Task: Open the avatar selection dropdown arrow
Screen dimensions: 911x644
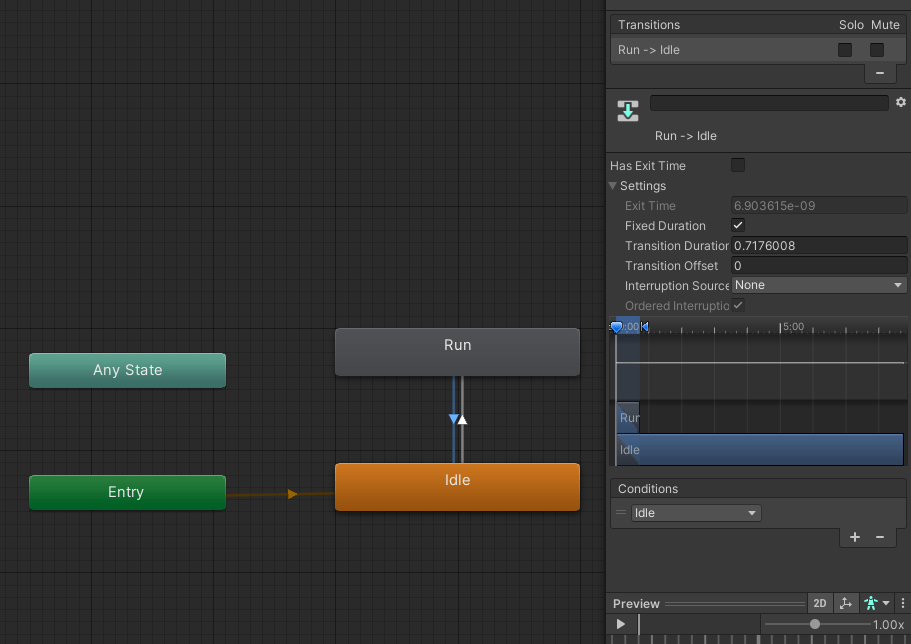Action: pos(886,603)
